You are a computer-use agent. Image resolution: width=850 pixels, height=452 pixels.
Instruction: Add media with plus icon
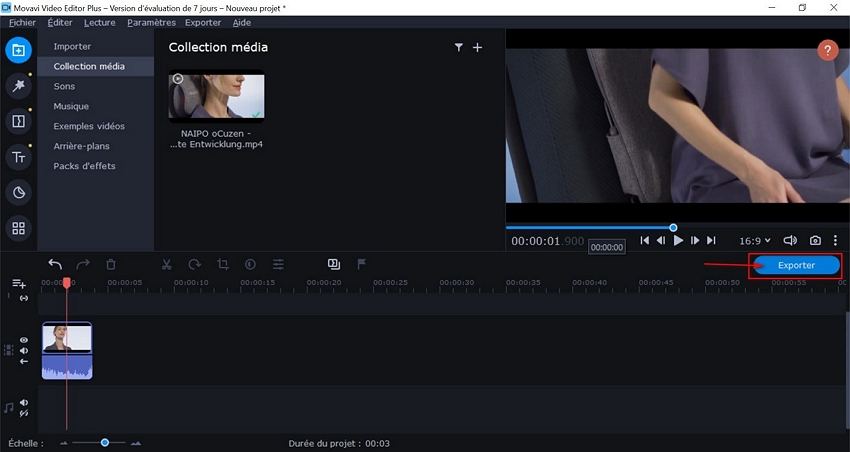[x=477, y=48]
